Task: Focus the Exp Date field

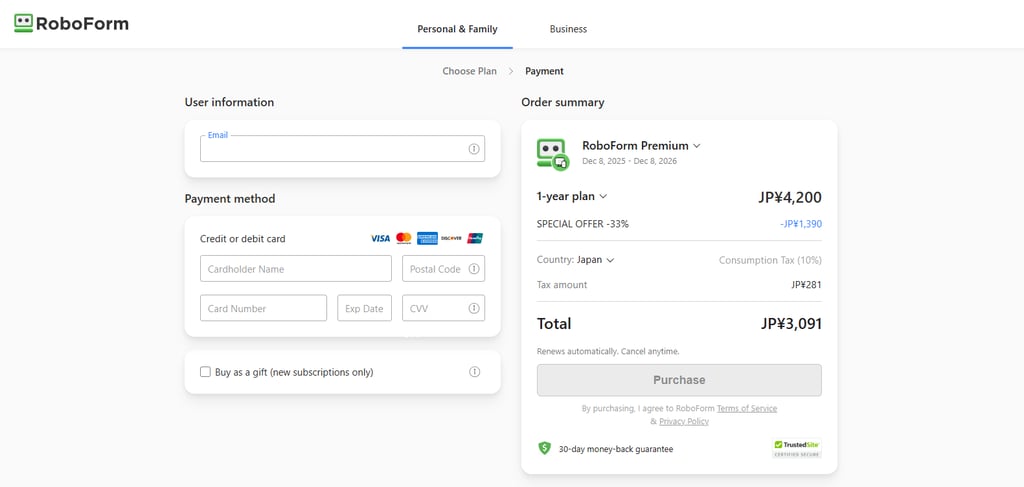Action: pos(364,308)
